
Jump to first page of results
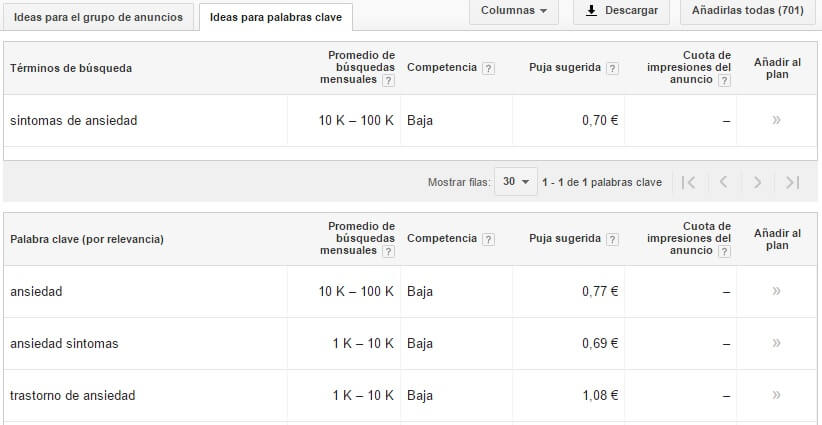coord(688,182)
